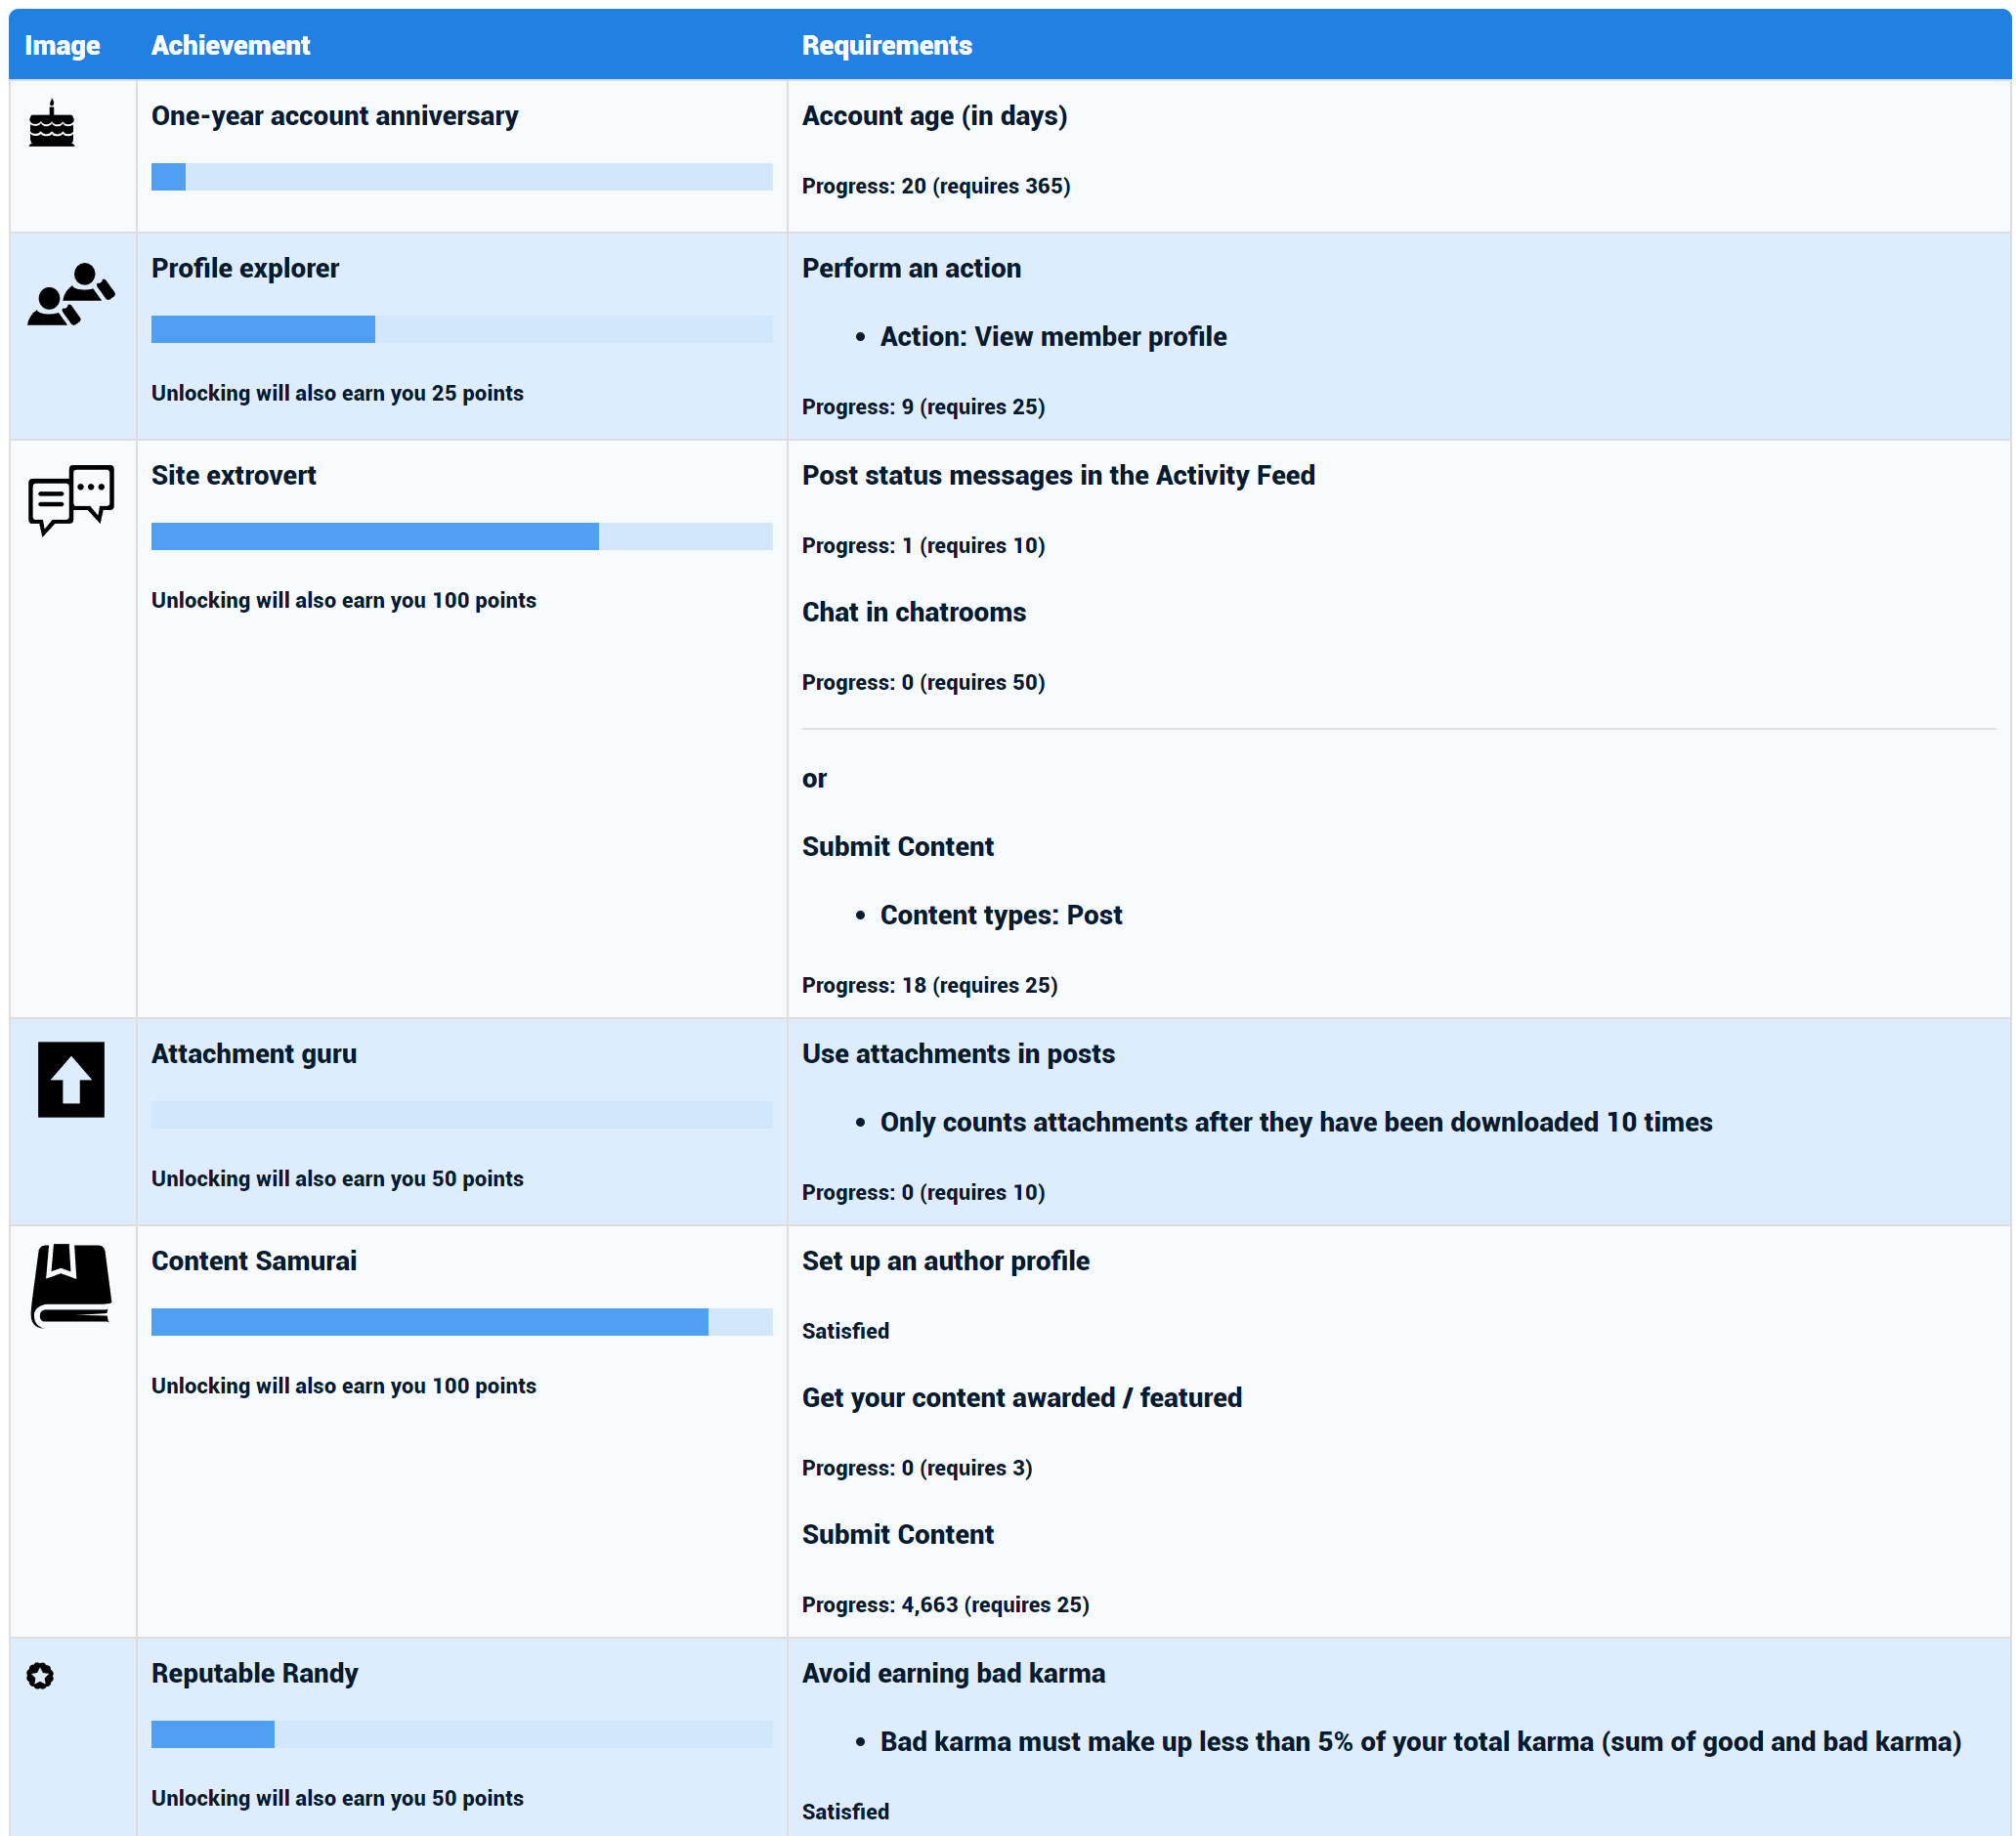Image resolution: width=2016 pixels, height=1836 pixels.
Task: Click the birthday cake anniversary icon
Action: point(51,124)
